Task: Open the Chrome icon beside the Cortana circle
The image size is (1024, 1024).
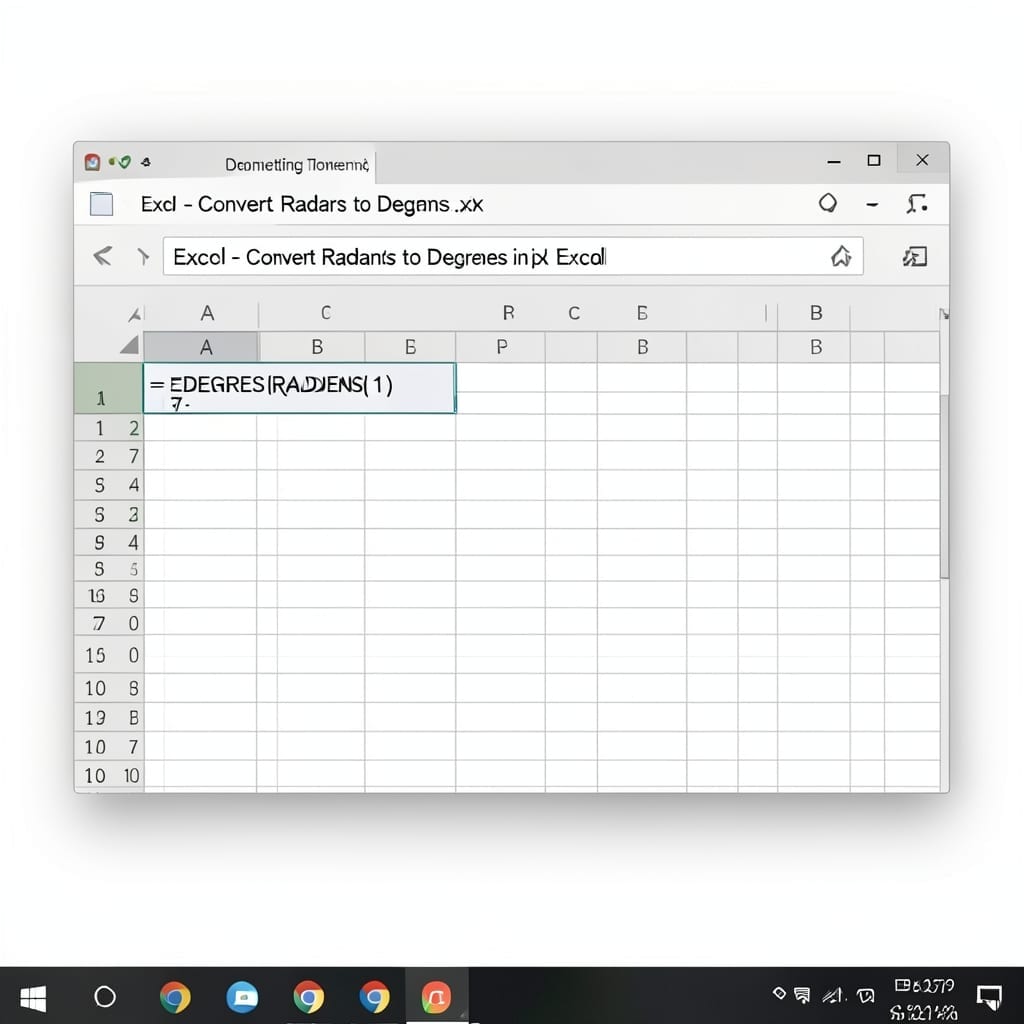Action: pos(175,997)
